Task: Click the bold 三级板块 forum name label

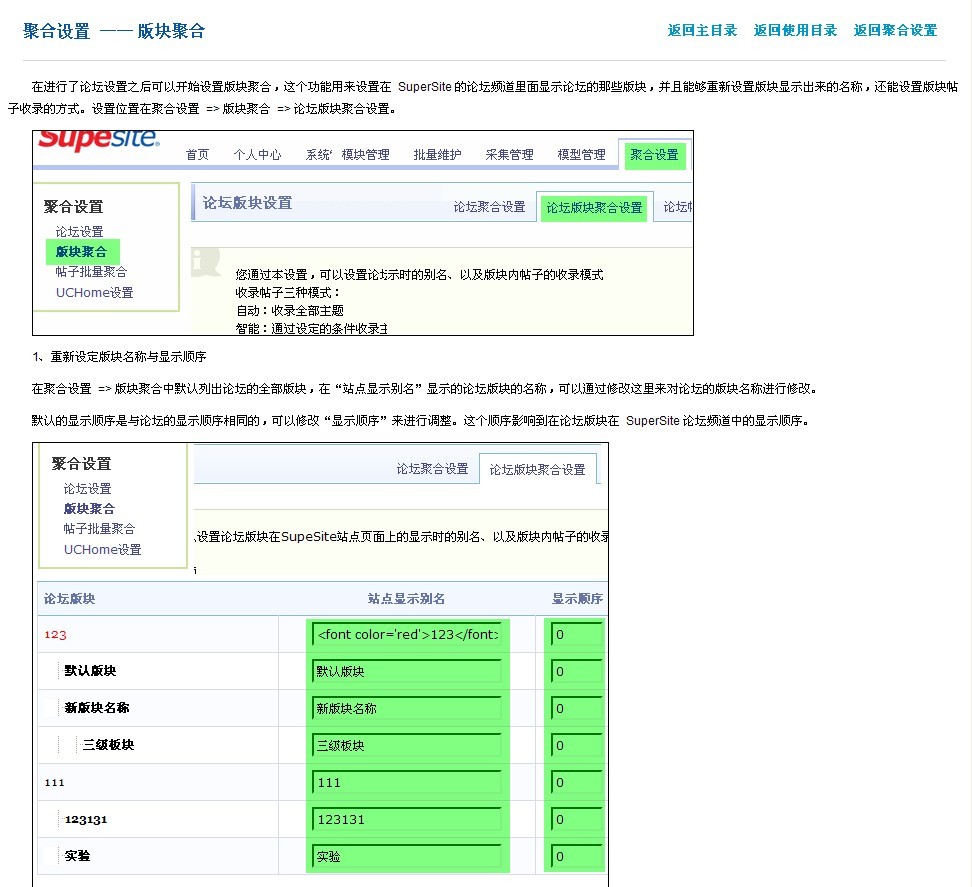Action: click(x=108, y=744)
